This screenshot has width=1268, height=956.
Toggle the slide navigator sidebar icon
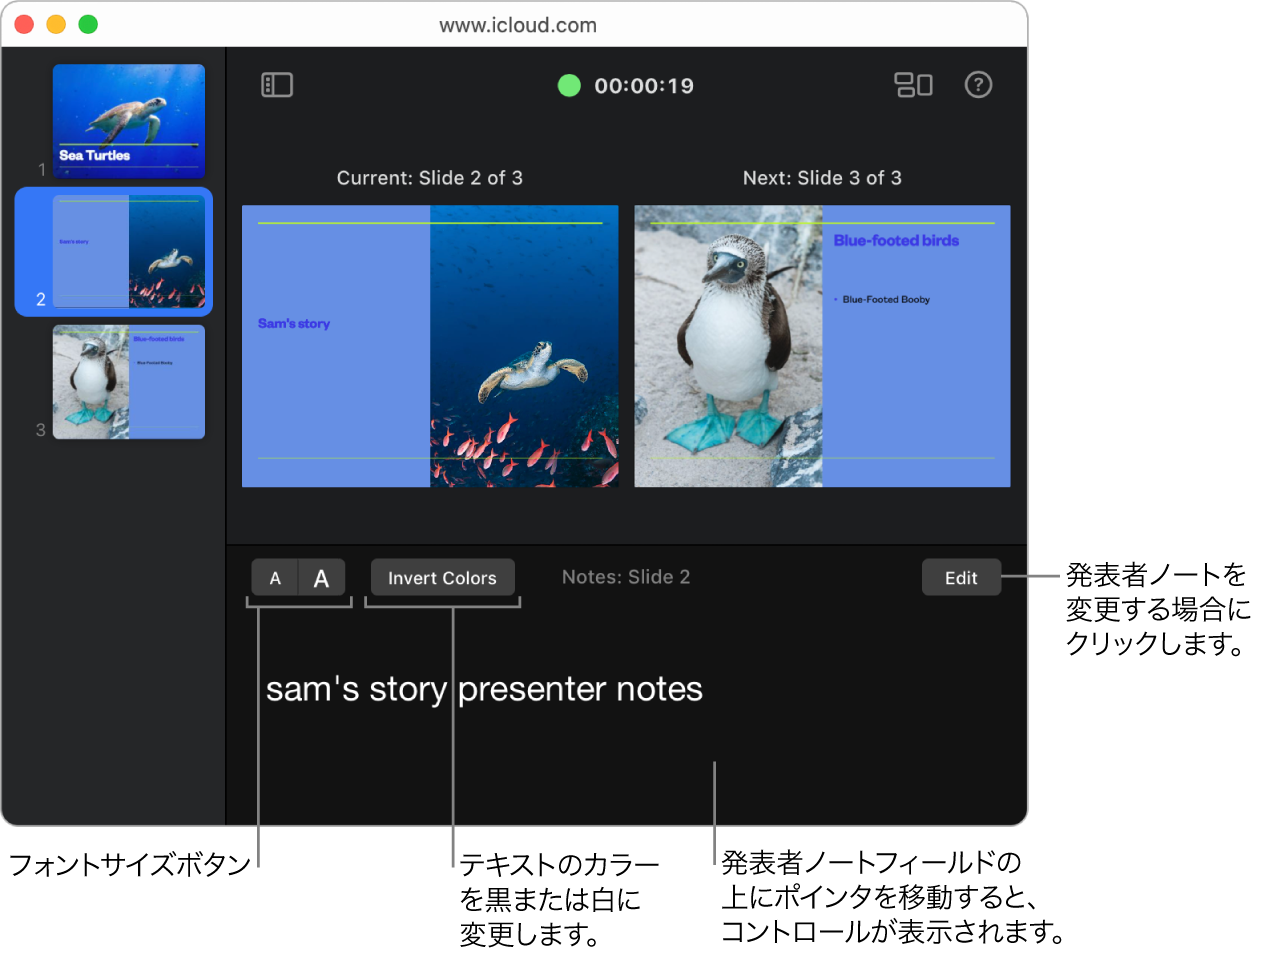pyautogui.click(x=277, y=85)
